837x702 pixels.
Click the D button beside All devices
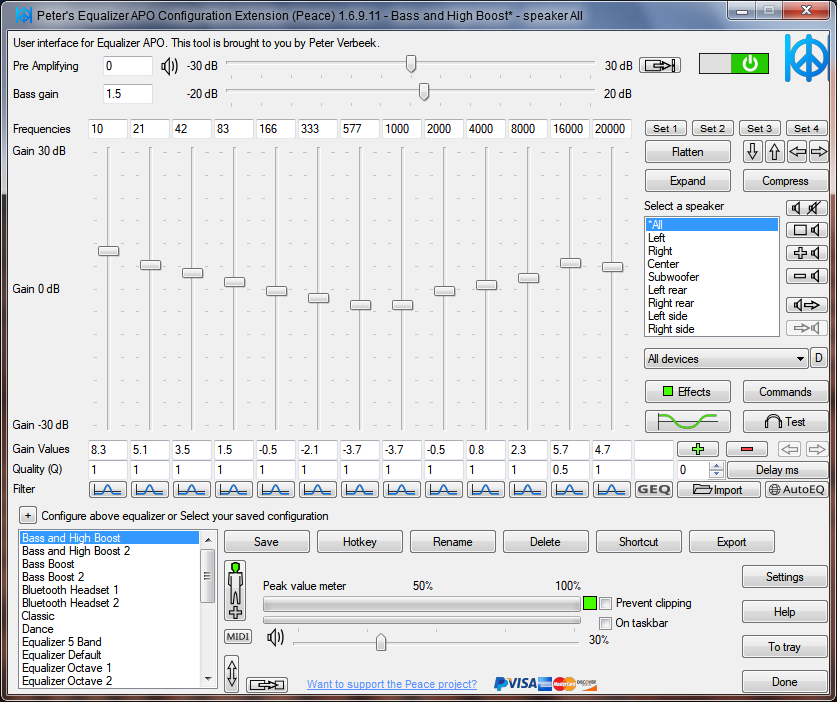click(x=819, y=358)
